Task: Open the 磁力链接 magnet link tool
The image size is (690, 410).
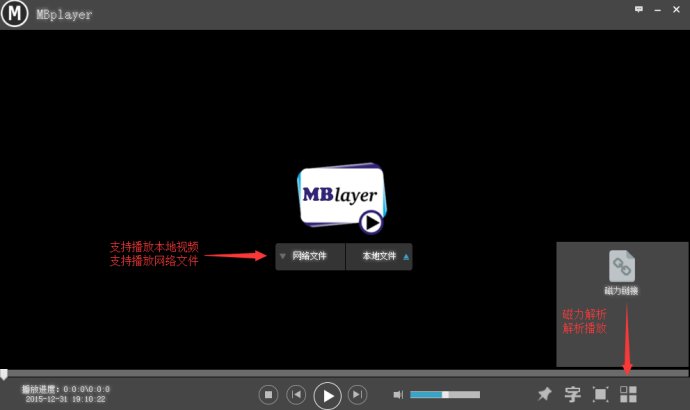Action: [x=622, y=273]
